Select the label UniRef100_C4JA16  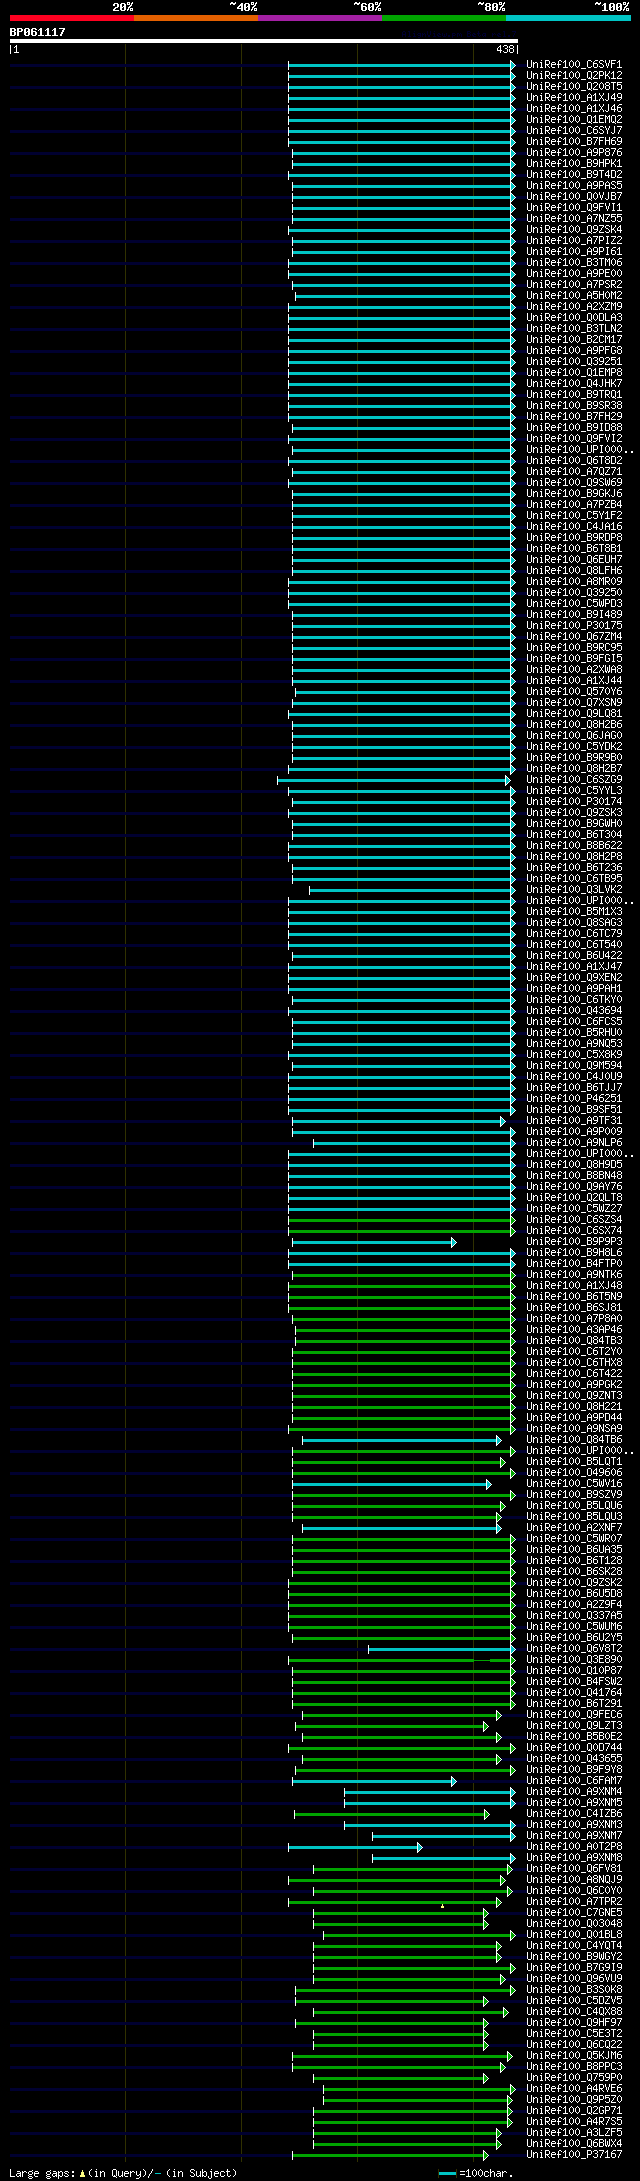574,527
